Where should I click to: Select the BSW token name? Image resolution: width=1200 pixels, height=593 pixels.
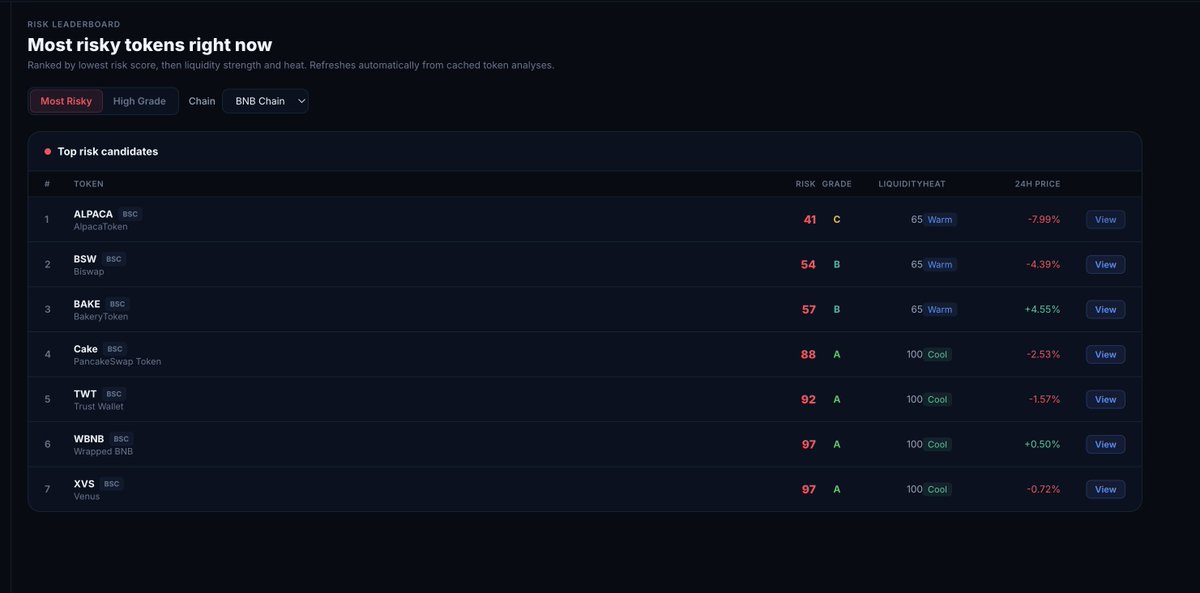coord(85,259)
